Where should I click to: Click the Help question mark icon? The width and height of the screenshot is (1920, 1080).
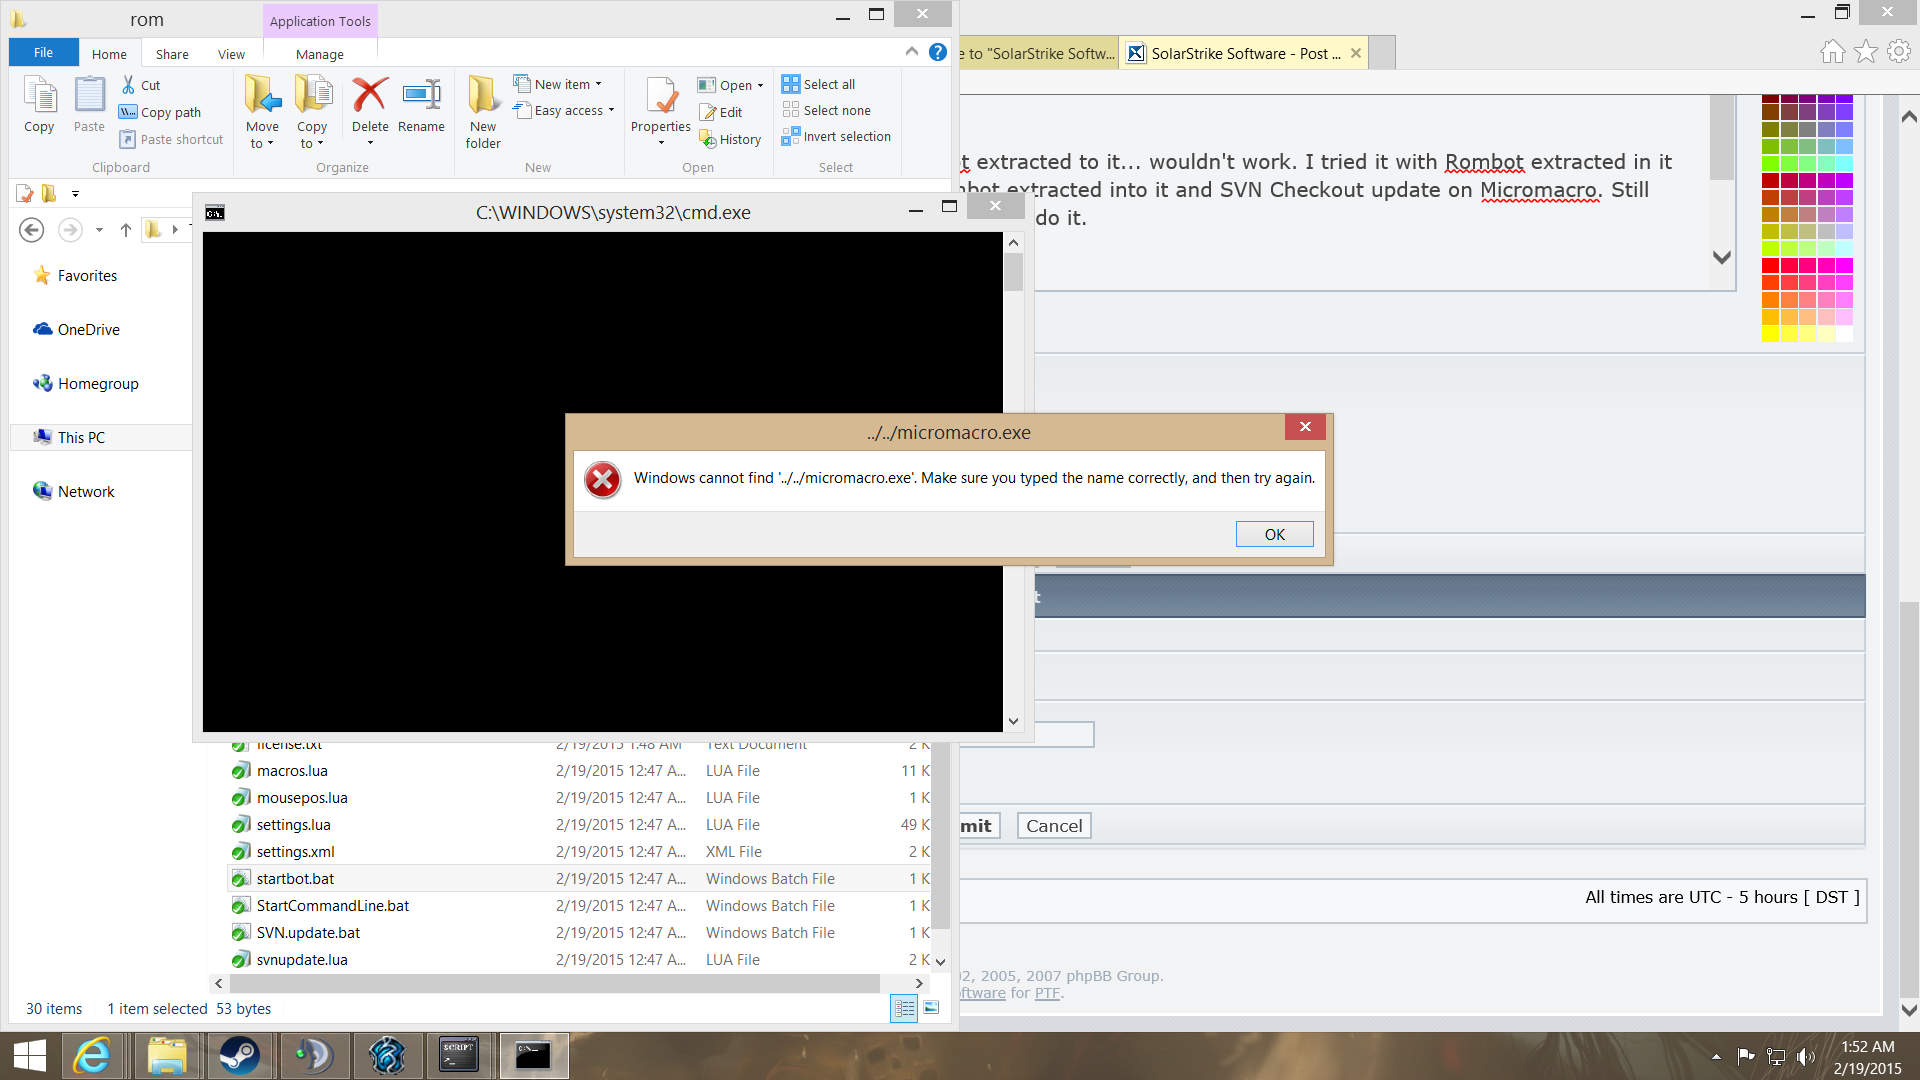pos(937,52)
